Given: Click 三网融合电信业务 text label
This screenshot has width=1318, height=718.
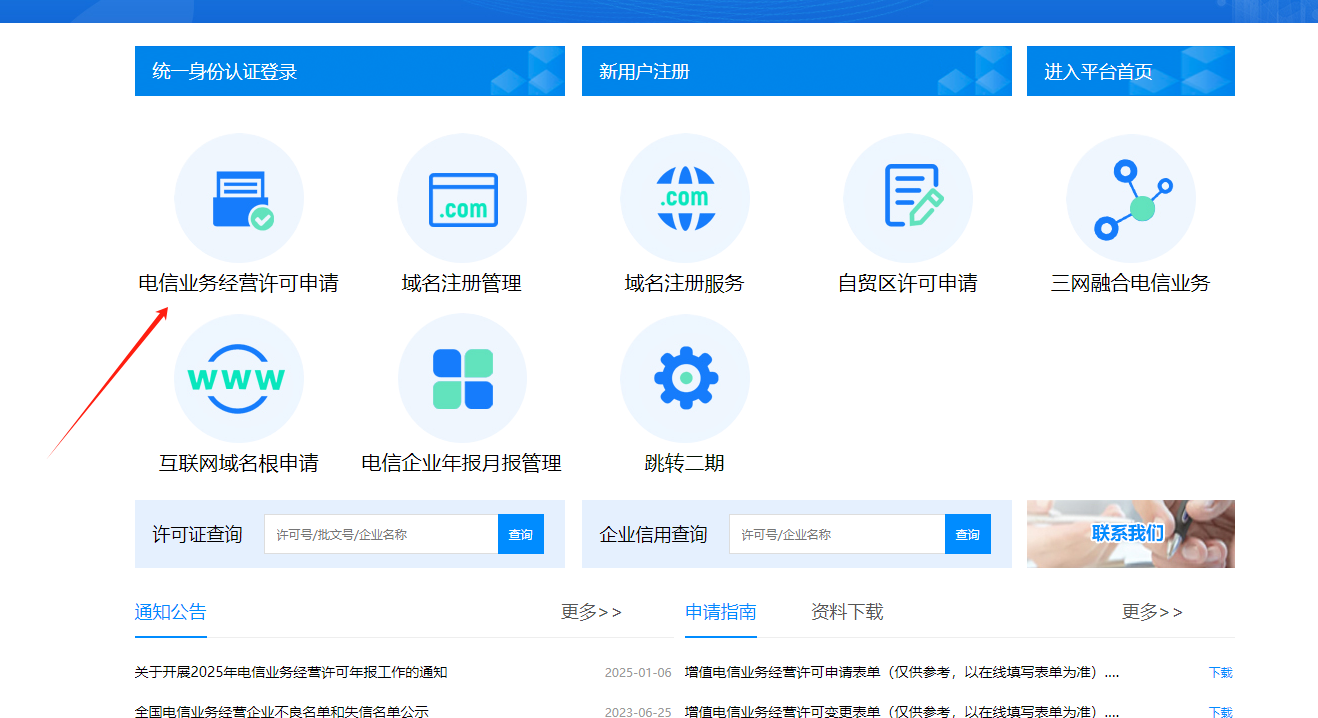Looking at the screenshot, I should pos(1131,284).
